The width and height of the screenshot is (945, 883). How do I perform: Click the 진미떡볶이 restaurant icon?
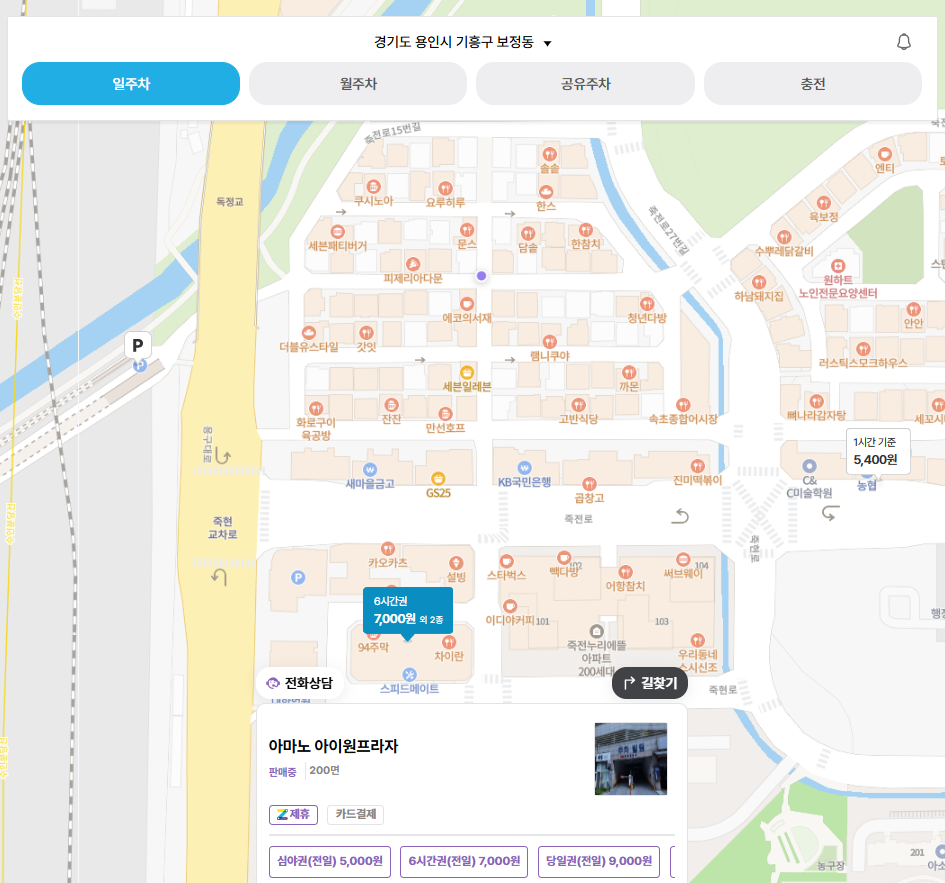coord(697,465)
